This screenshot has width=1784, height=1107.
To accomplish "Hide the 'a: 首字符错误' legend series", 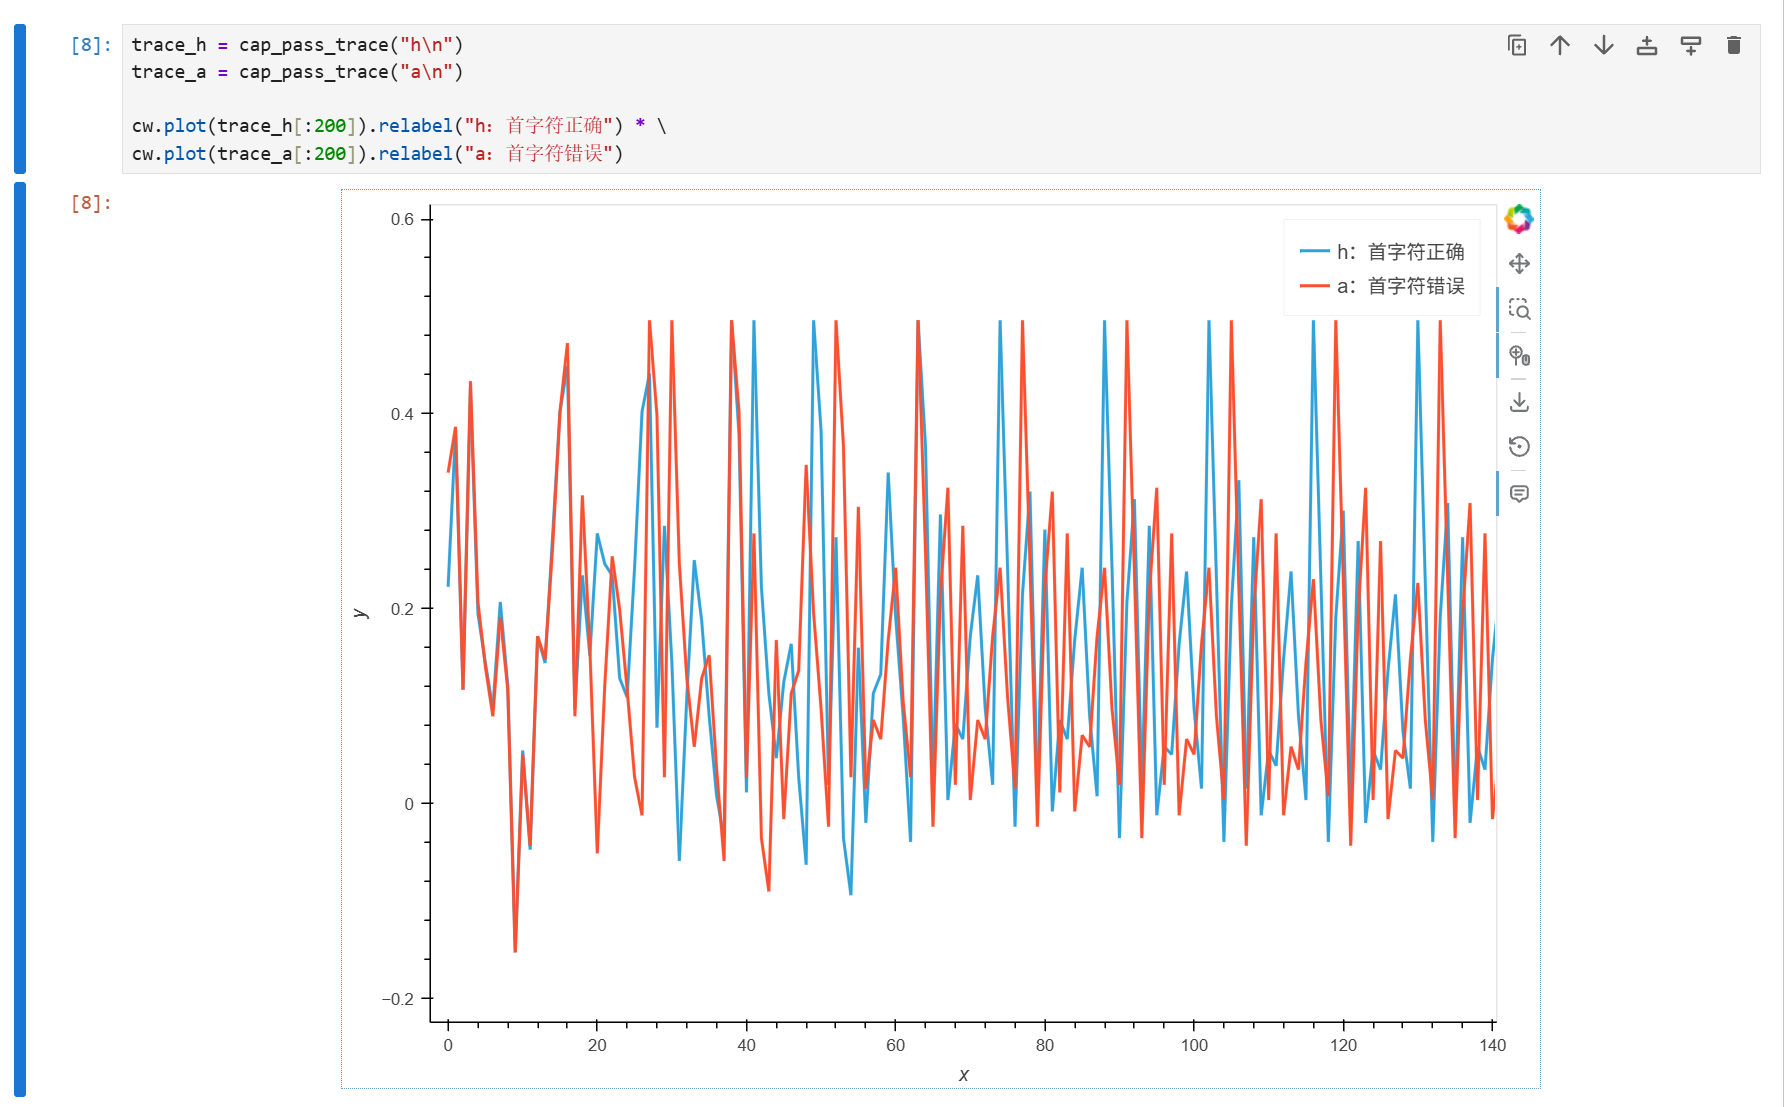I will [1382, 286].
